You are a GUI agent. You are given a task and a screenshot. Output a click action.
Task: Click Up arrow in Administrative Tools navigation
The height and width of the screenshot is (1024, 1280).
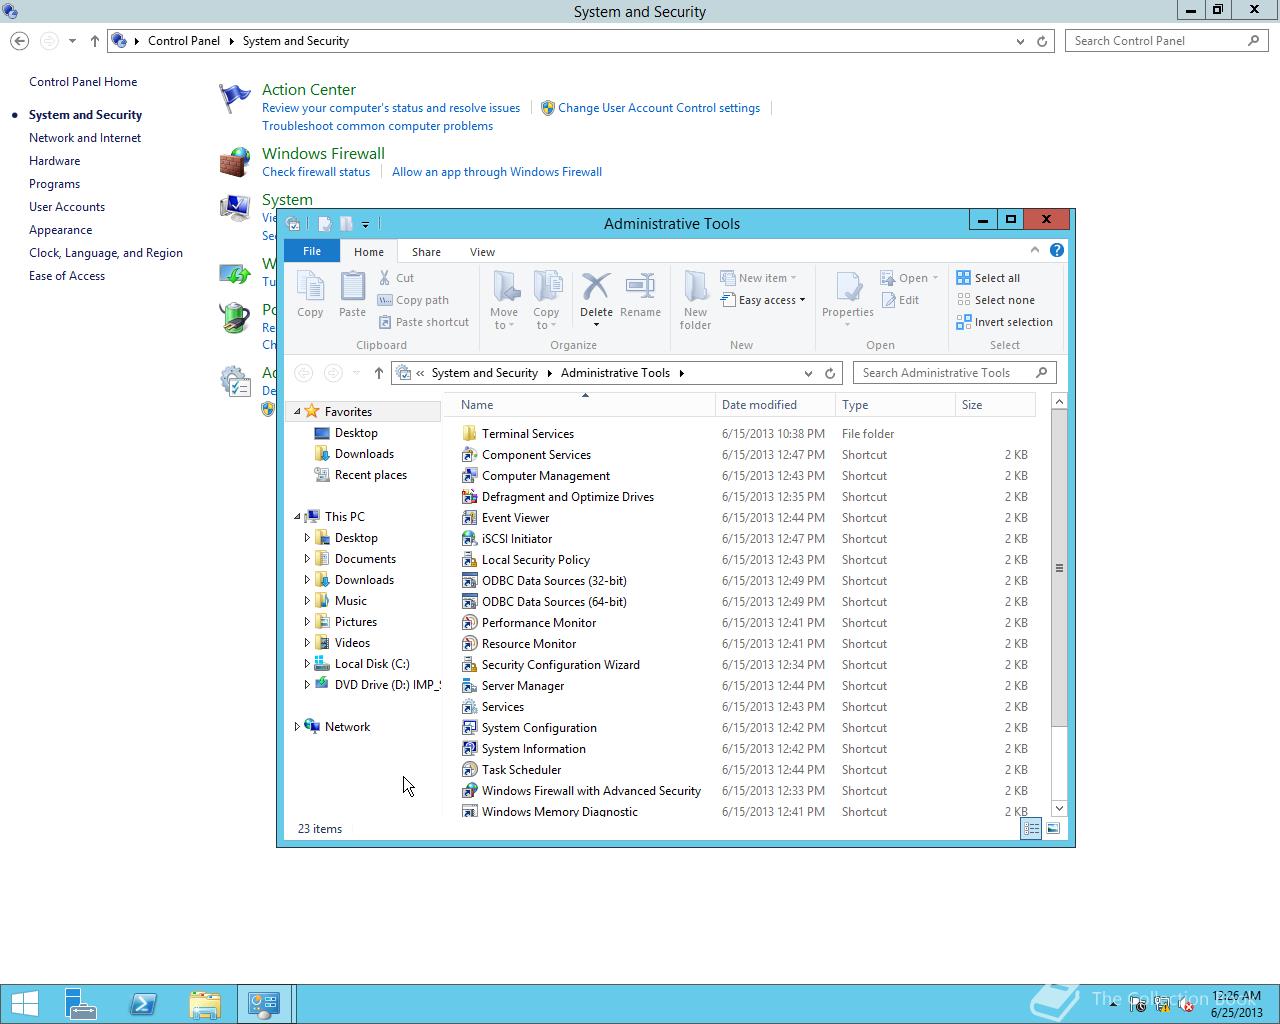[378, 373]
